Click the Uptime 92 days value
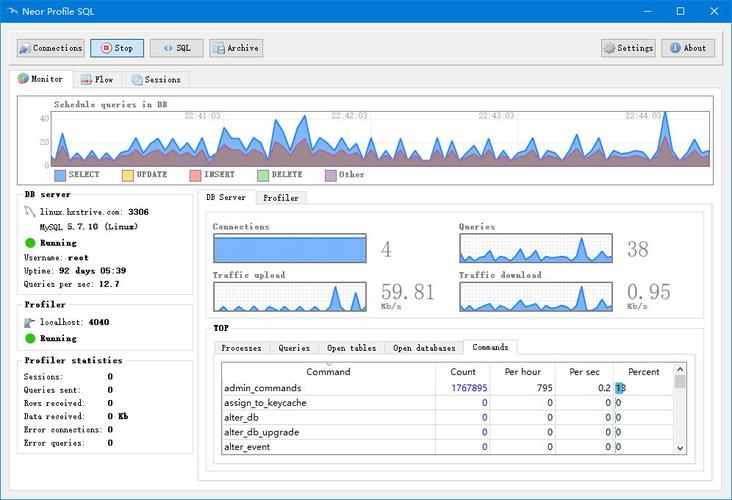The image size is (732, 500). [x=92, y=271]
